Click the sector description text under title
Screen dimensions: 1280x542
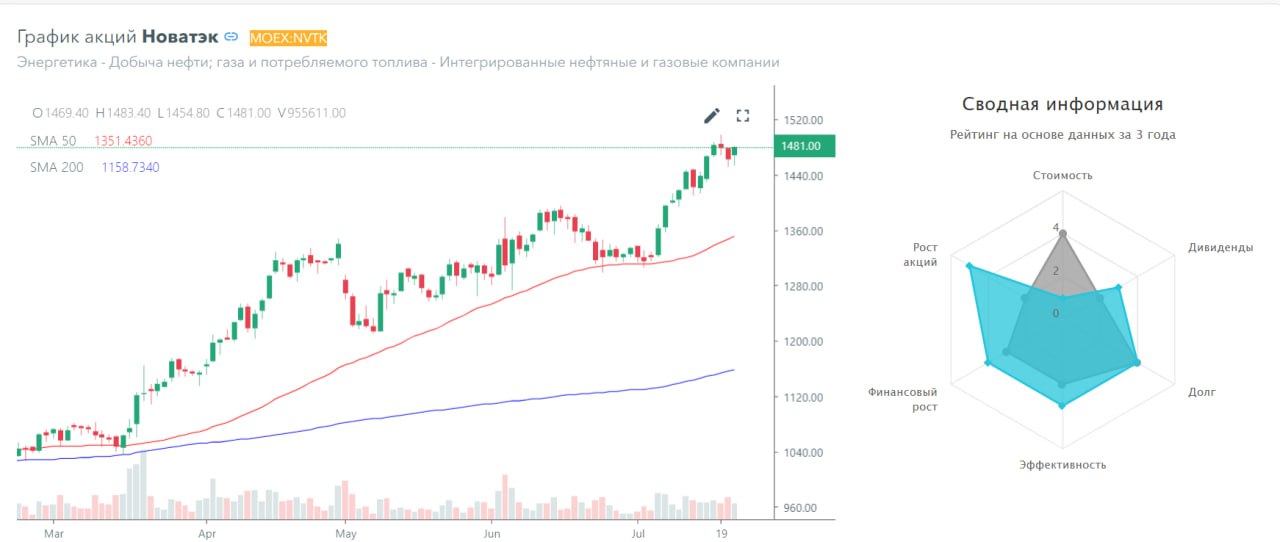398,62
